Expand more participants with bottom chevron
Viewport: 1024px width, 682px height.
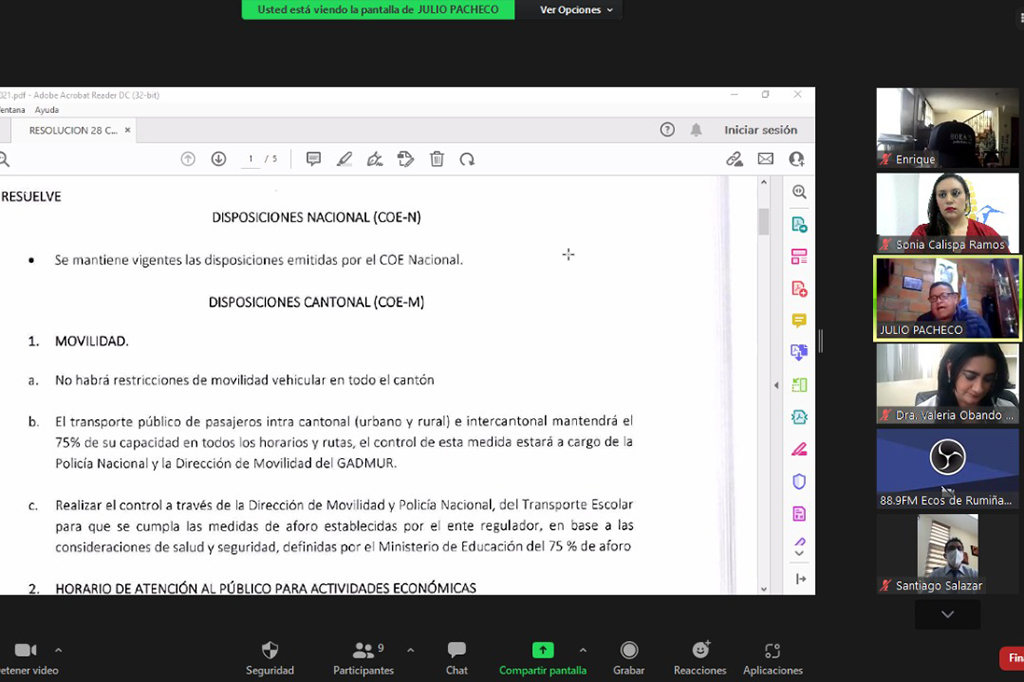pos(947,614)
